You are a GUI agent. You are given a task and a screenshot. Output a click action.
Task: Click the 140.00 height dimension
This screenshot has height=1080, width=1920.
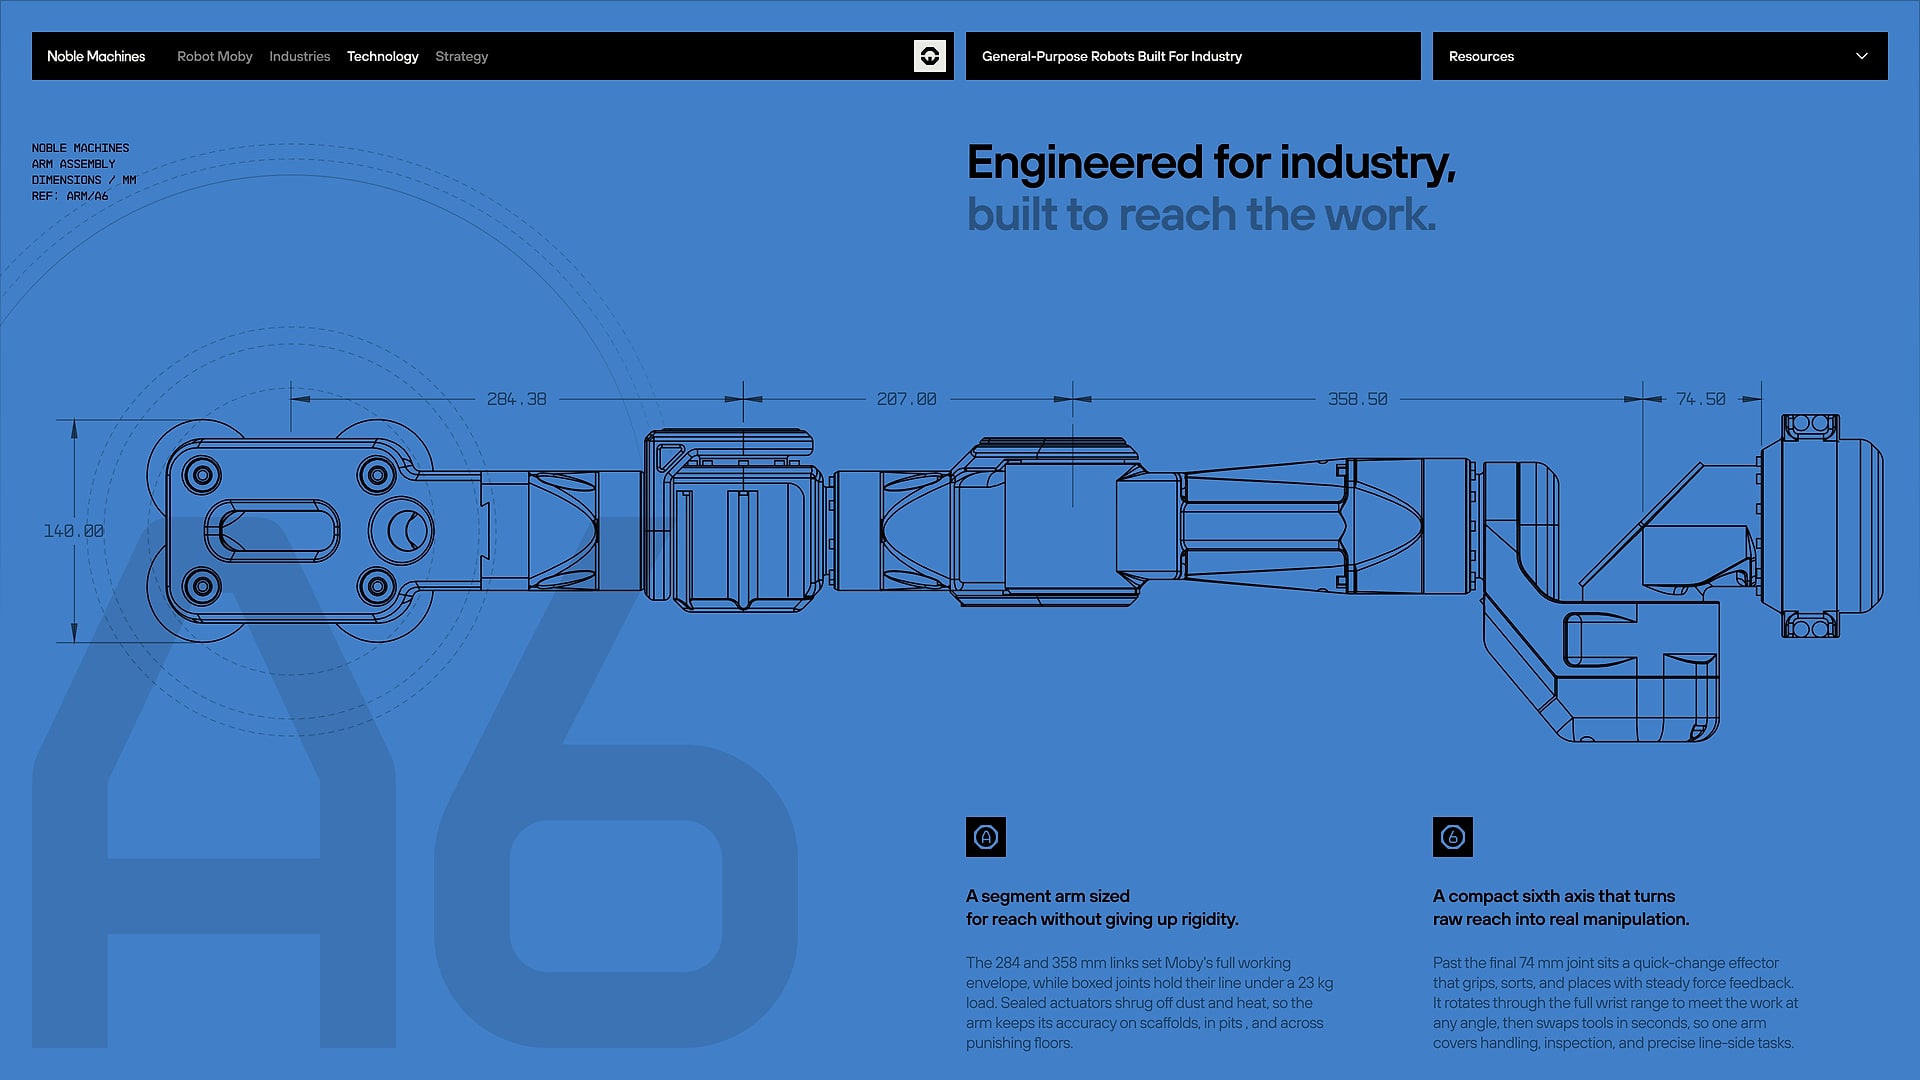(x=73, y=531)
